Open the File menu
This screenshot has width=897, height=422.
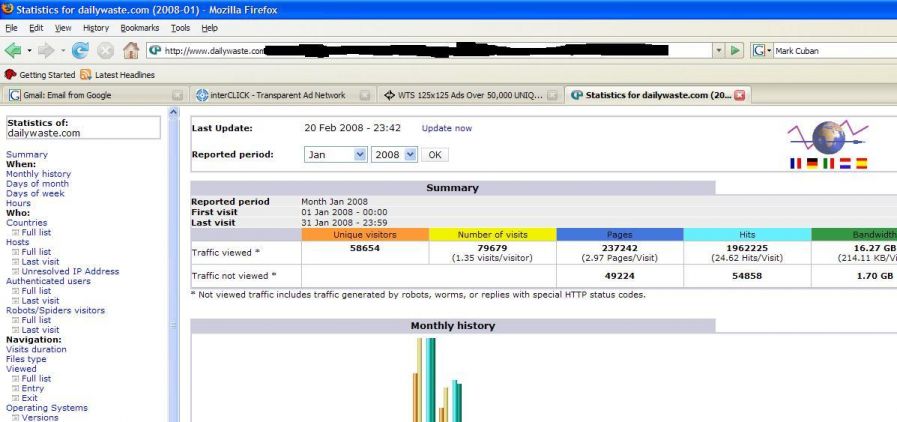pyautogui.click(x=11, y=27)
